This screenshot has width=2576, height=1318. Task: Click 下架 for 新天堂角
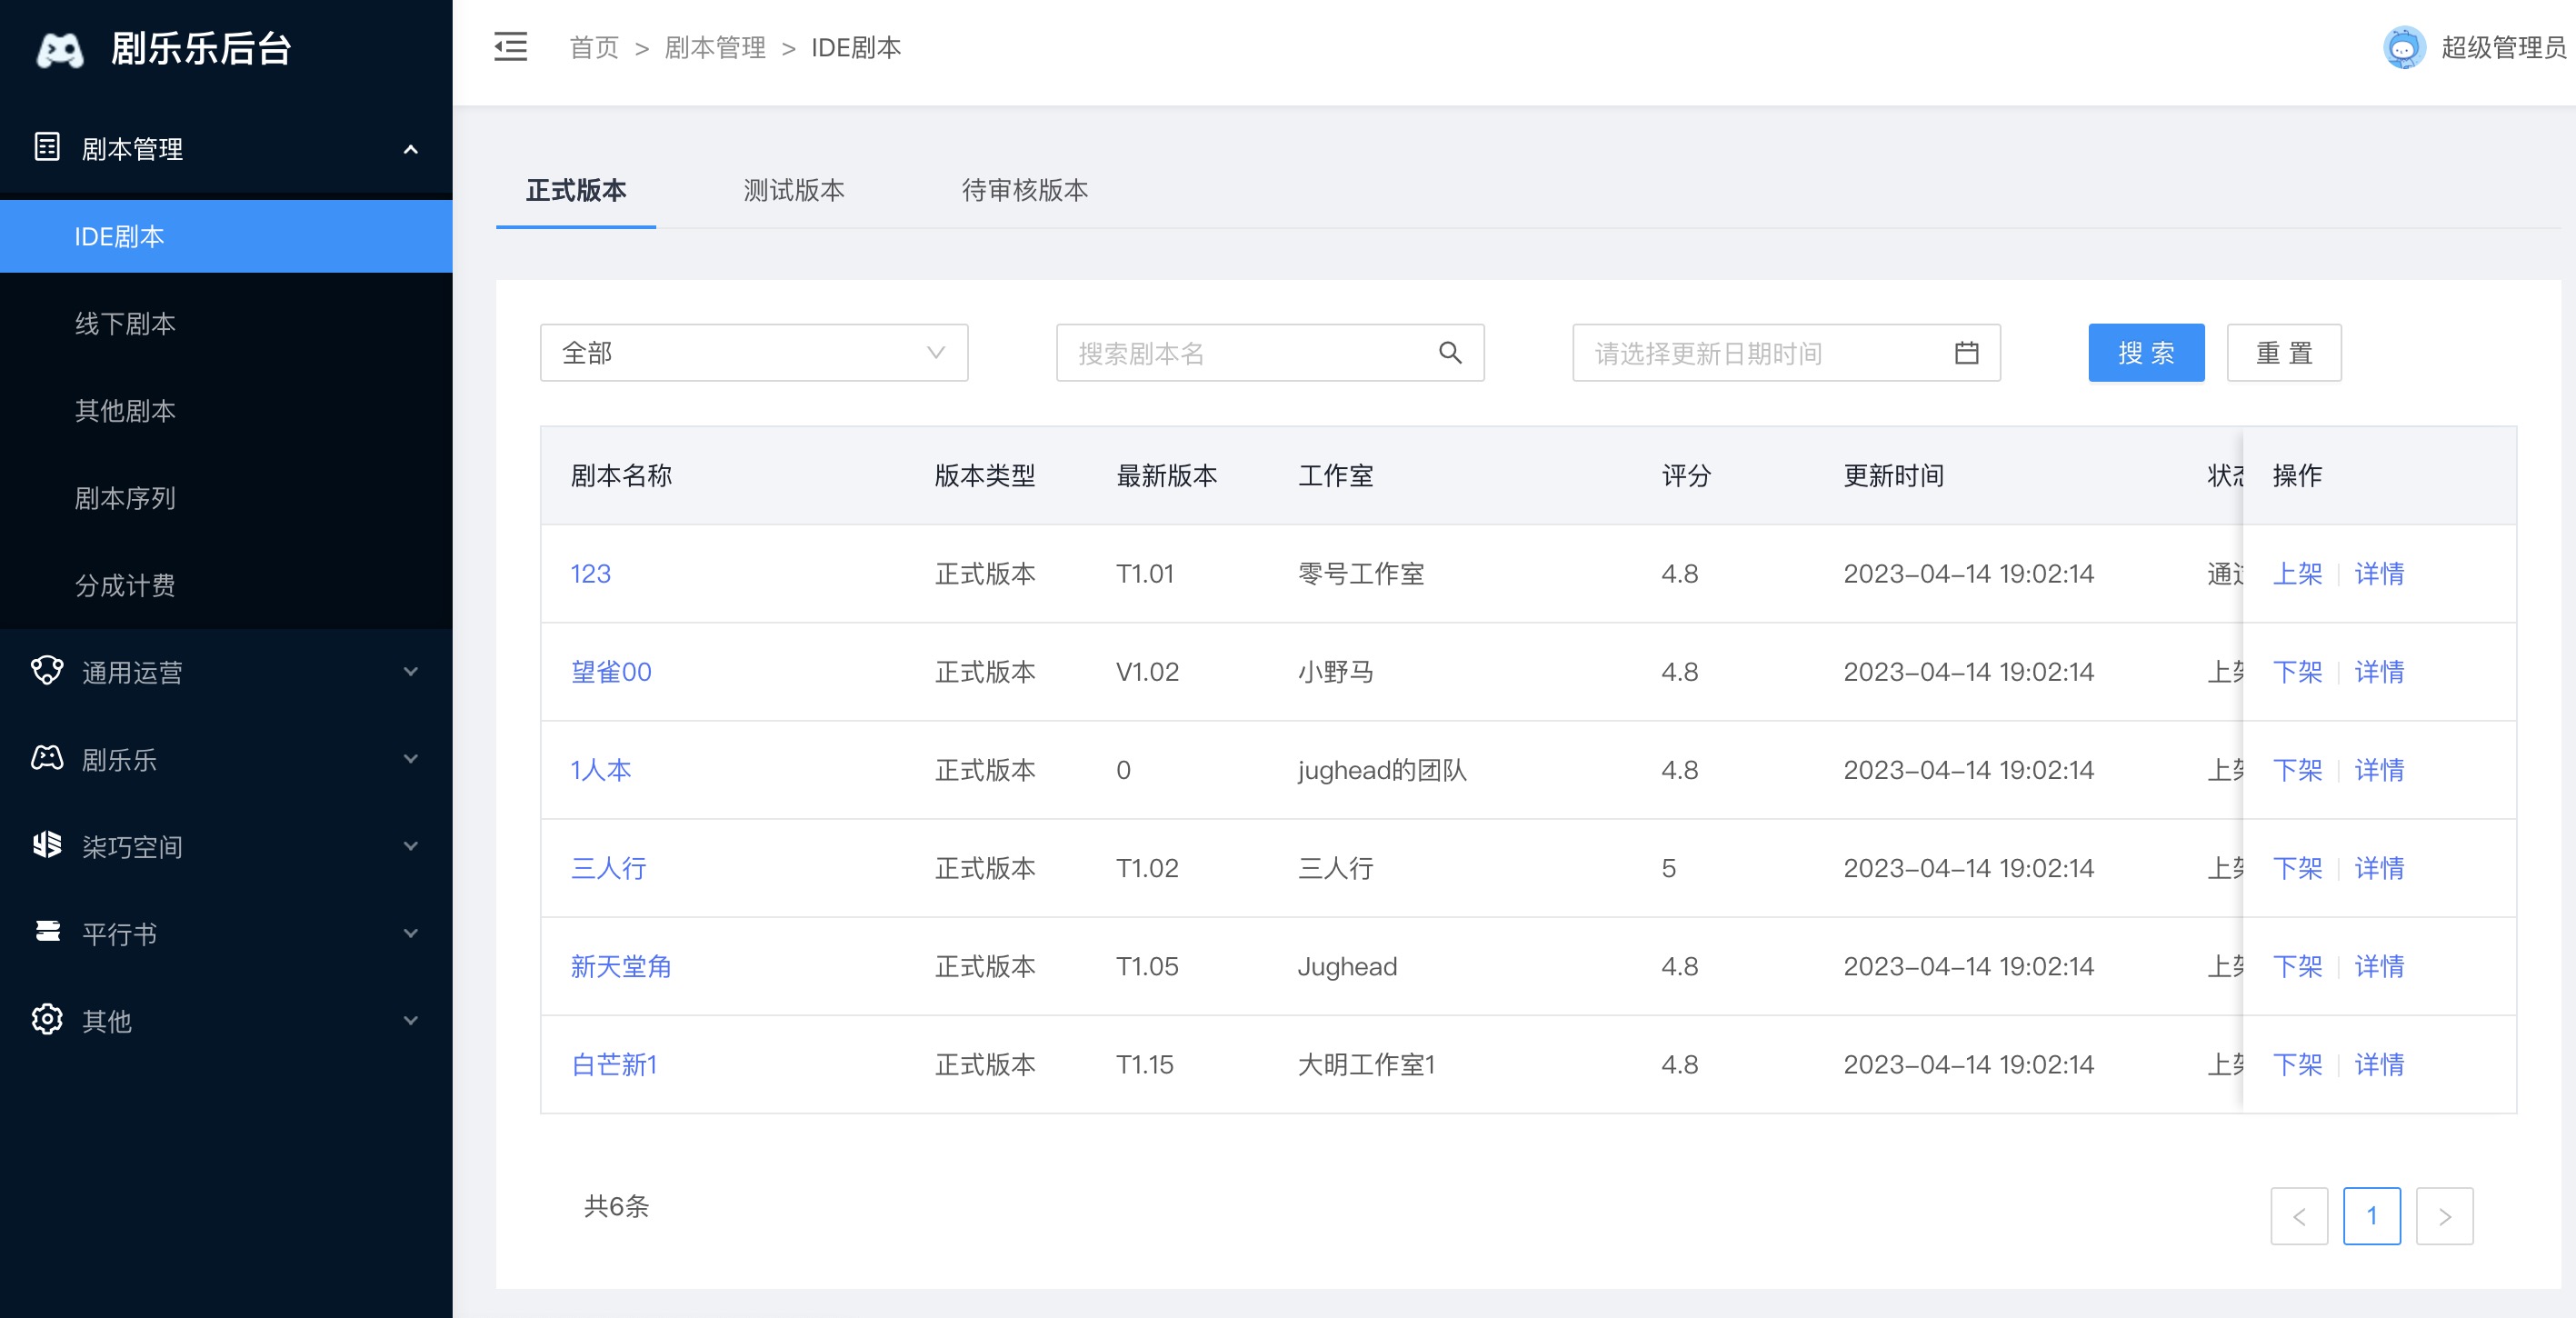(x=2297, y=965)
